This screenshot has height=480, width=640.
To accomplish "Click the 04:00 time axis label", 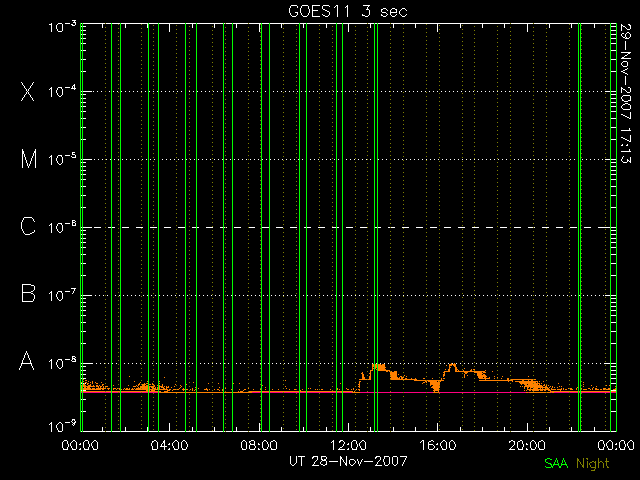I will (169, 445).
